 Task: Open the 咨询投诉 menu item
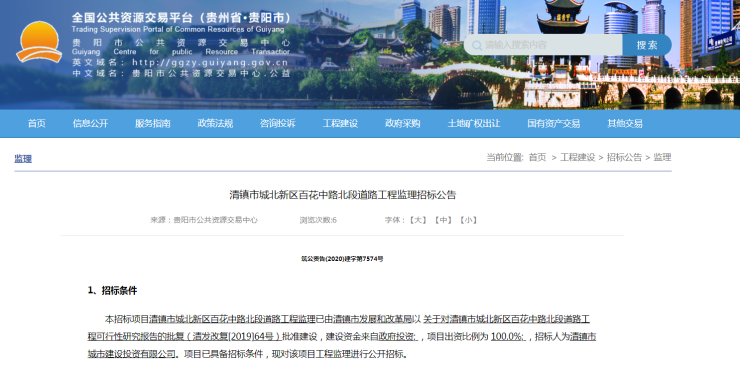278,124
